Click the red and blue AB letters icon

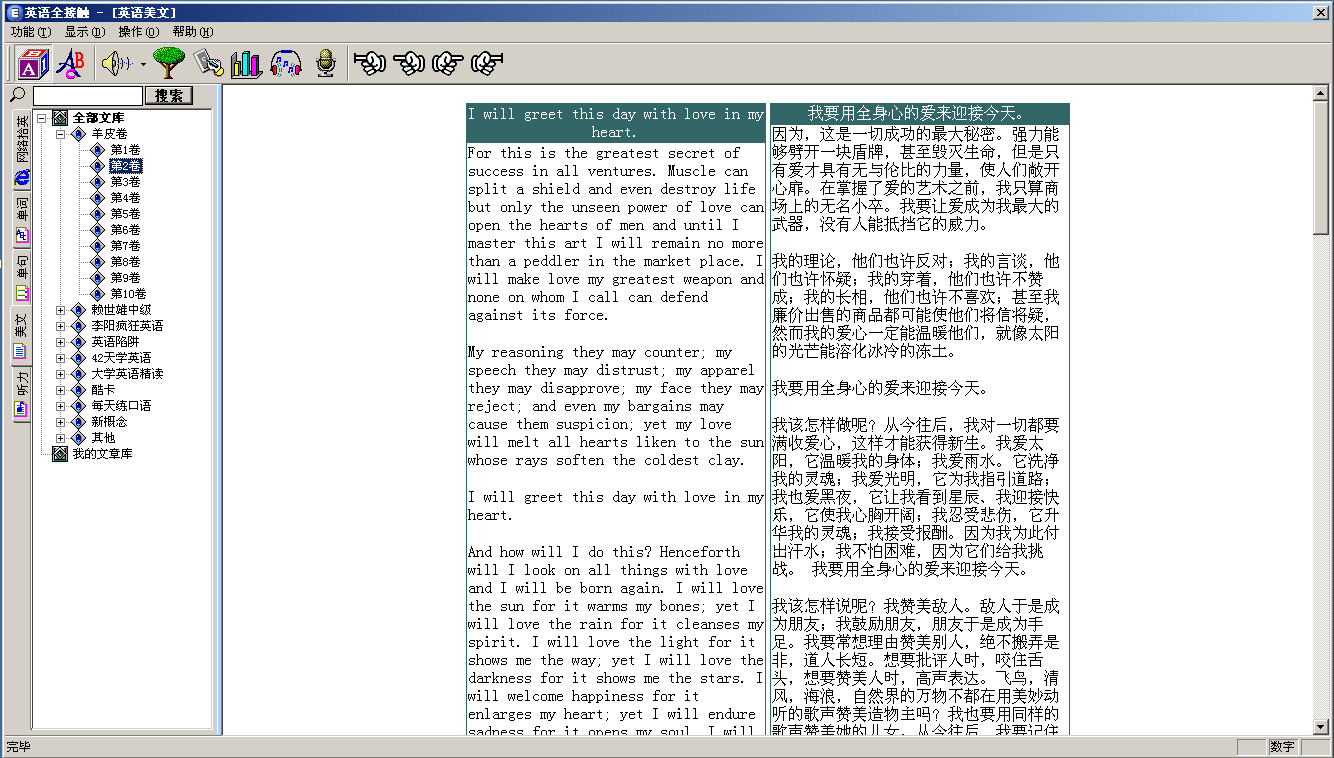(71, 64)
